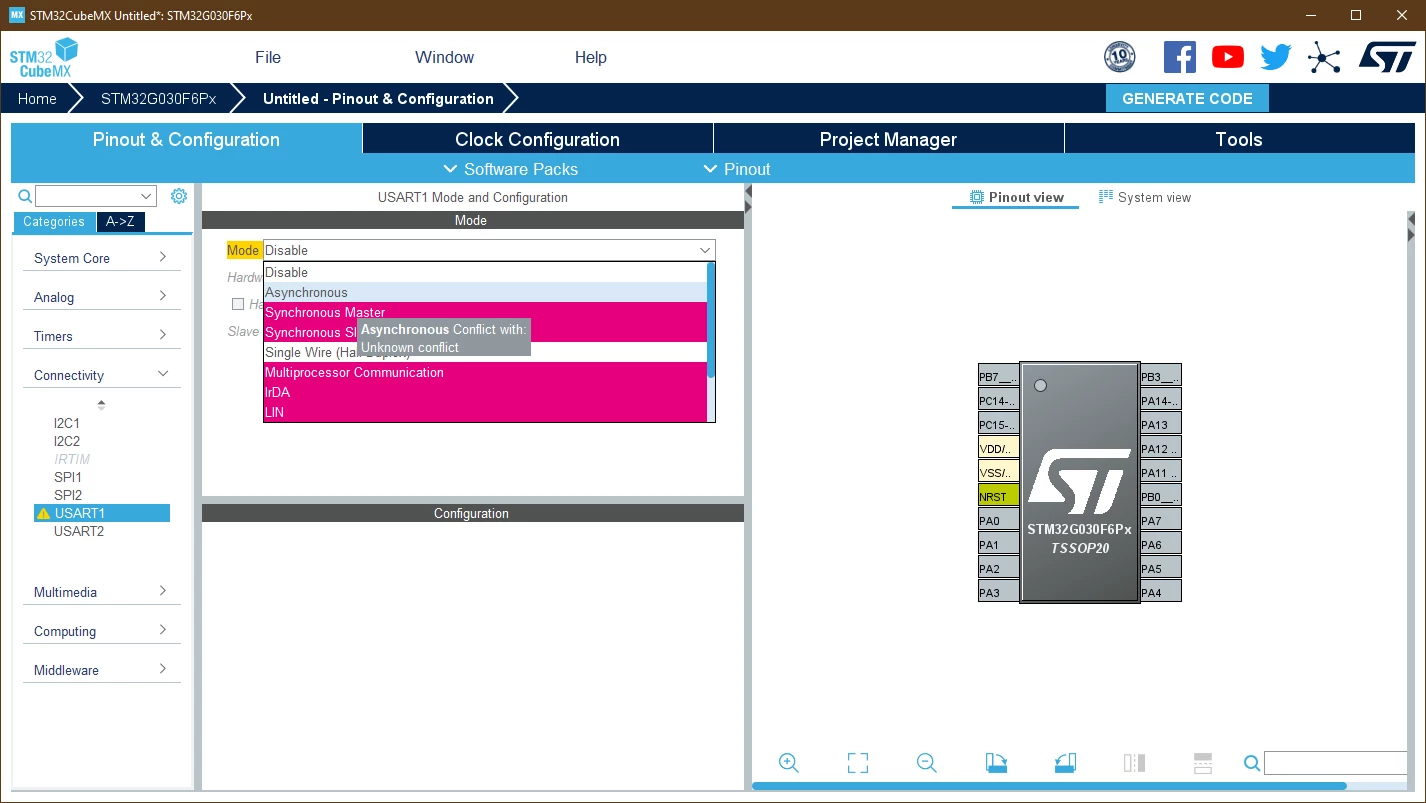
Task: Select the Categories tab
Action: (54, 222)
